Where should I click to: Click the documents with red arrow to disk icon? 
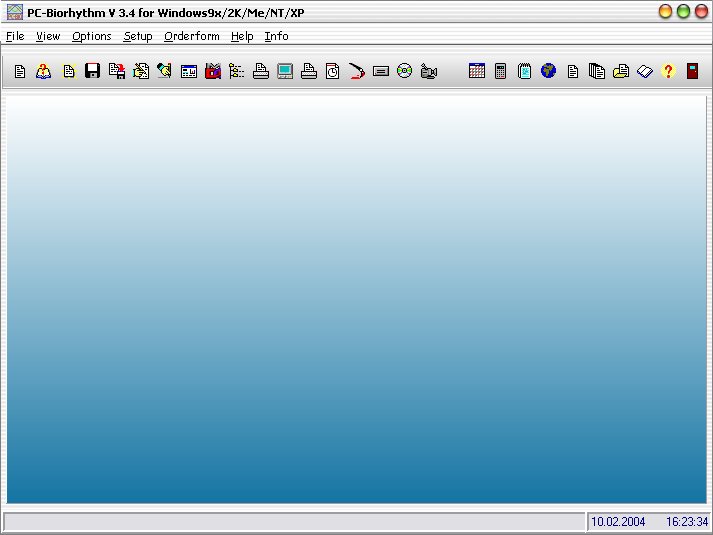pos(117,71)
